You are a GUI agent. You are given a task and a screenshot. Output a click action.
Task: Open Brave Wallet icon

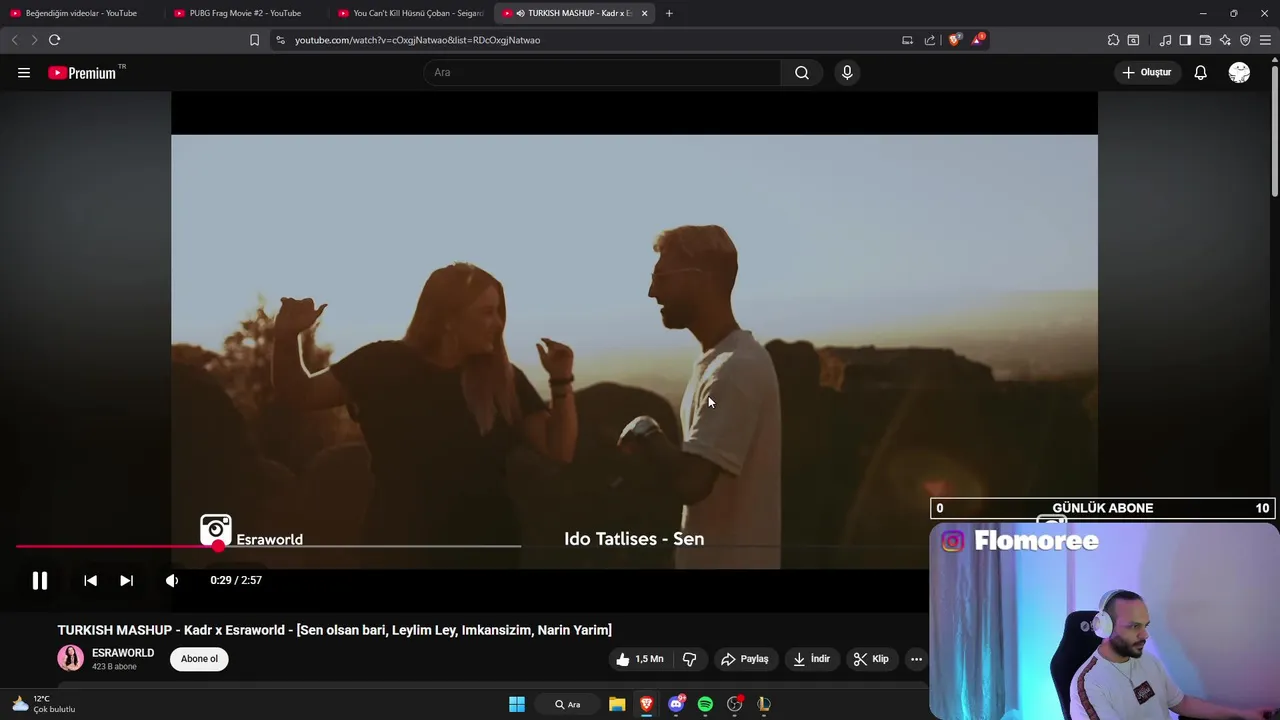pos(1205,40)
